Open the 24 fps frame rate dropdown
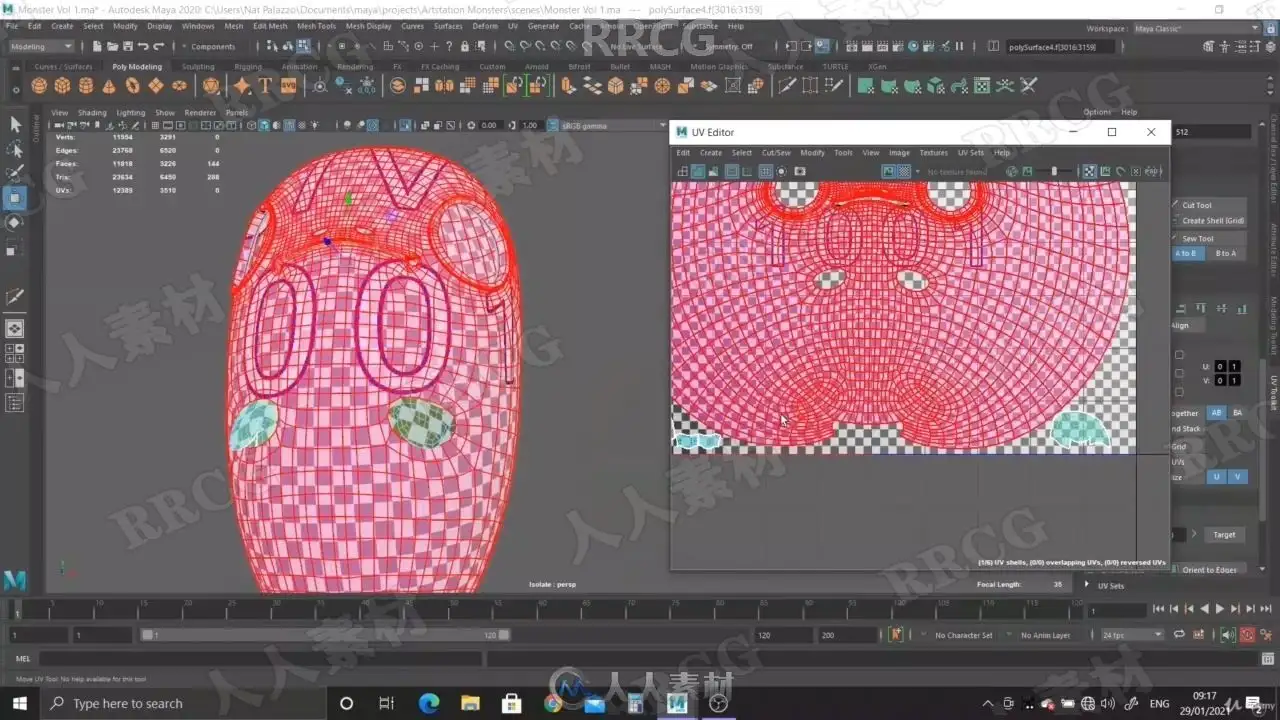Viewport: 1280px width, 720px height. pos(1132,635)
